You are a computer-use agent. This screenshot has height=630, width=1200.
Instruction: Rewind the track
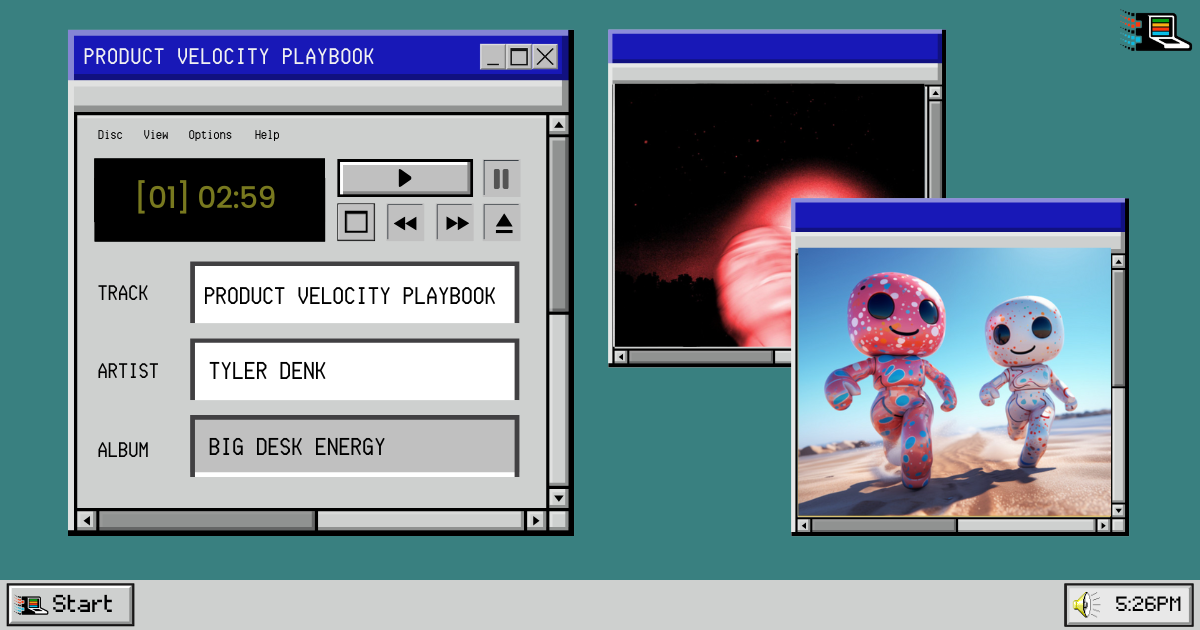coord(405,222)
